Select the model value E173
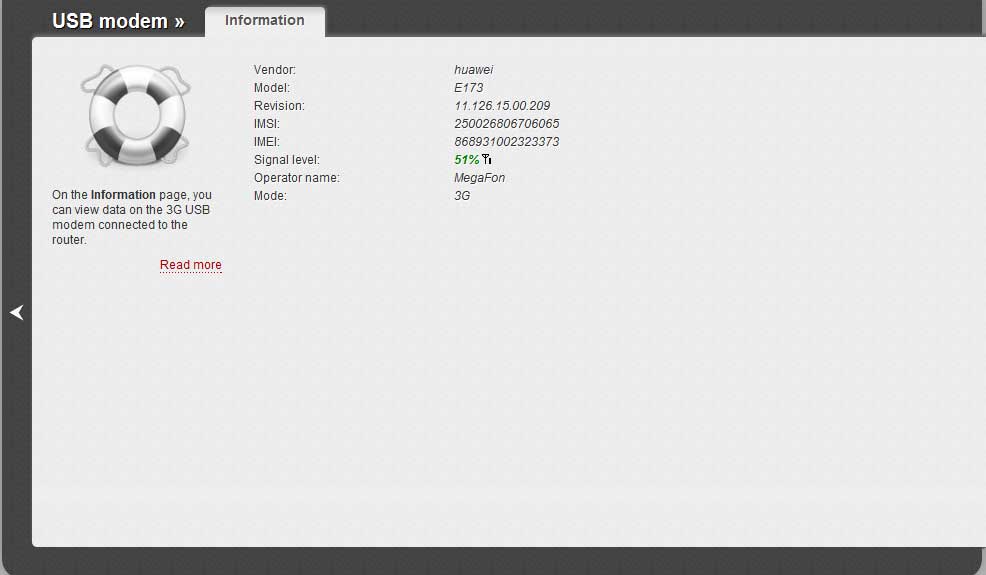The height and width of the screenshot is (575, 986). tap(468, 87)
